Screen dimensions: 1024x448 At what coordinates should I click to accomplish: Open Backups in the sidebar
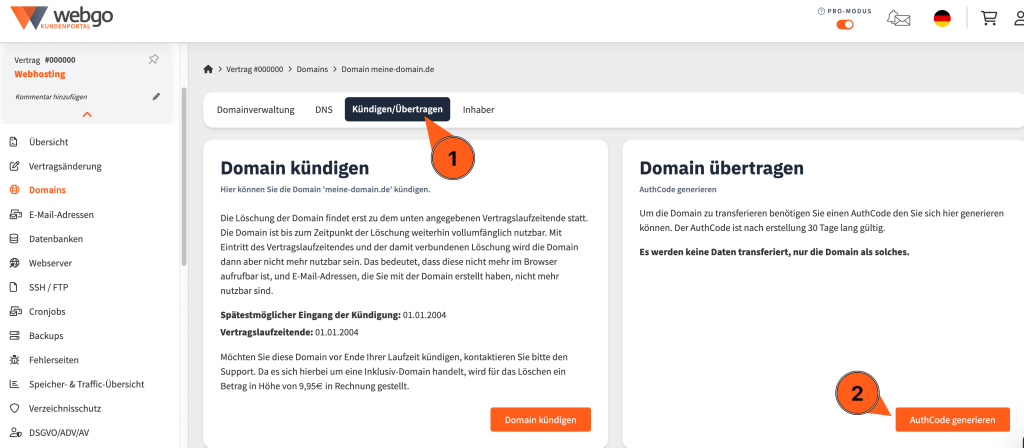46,336
